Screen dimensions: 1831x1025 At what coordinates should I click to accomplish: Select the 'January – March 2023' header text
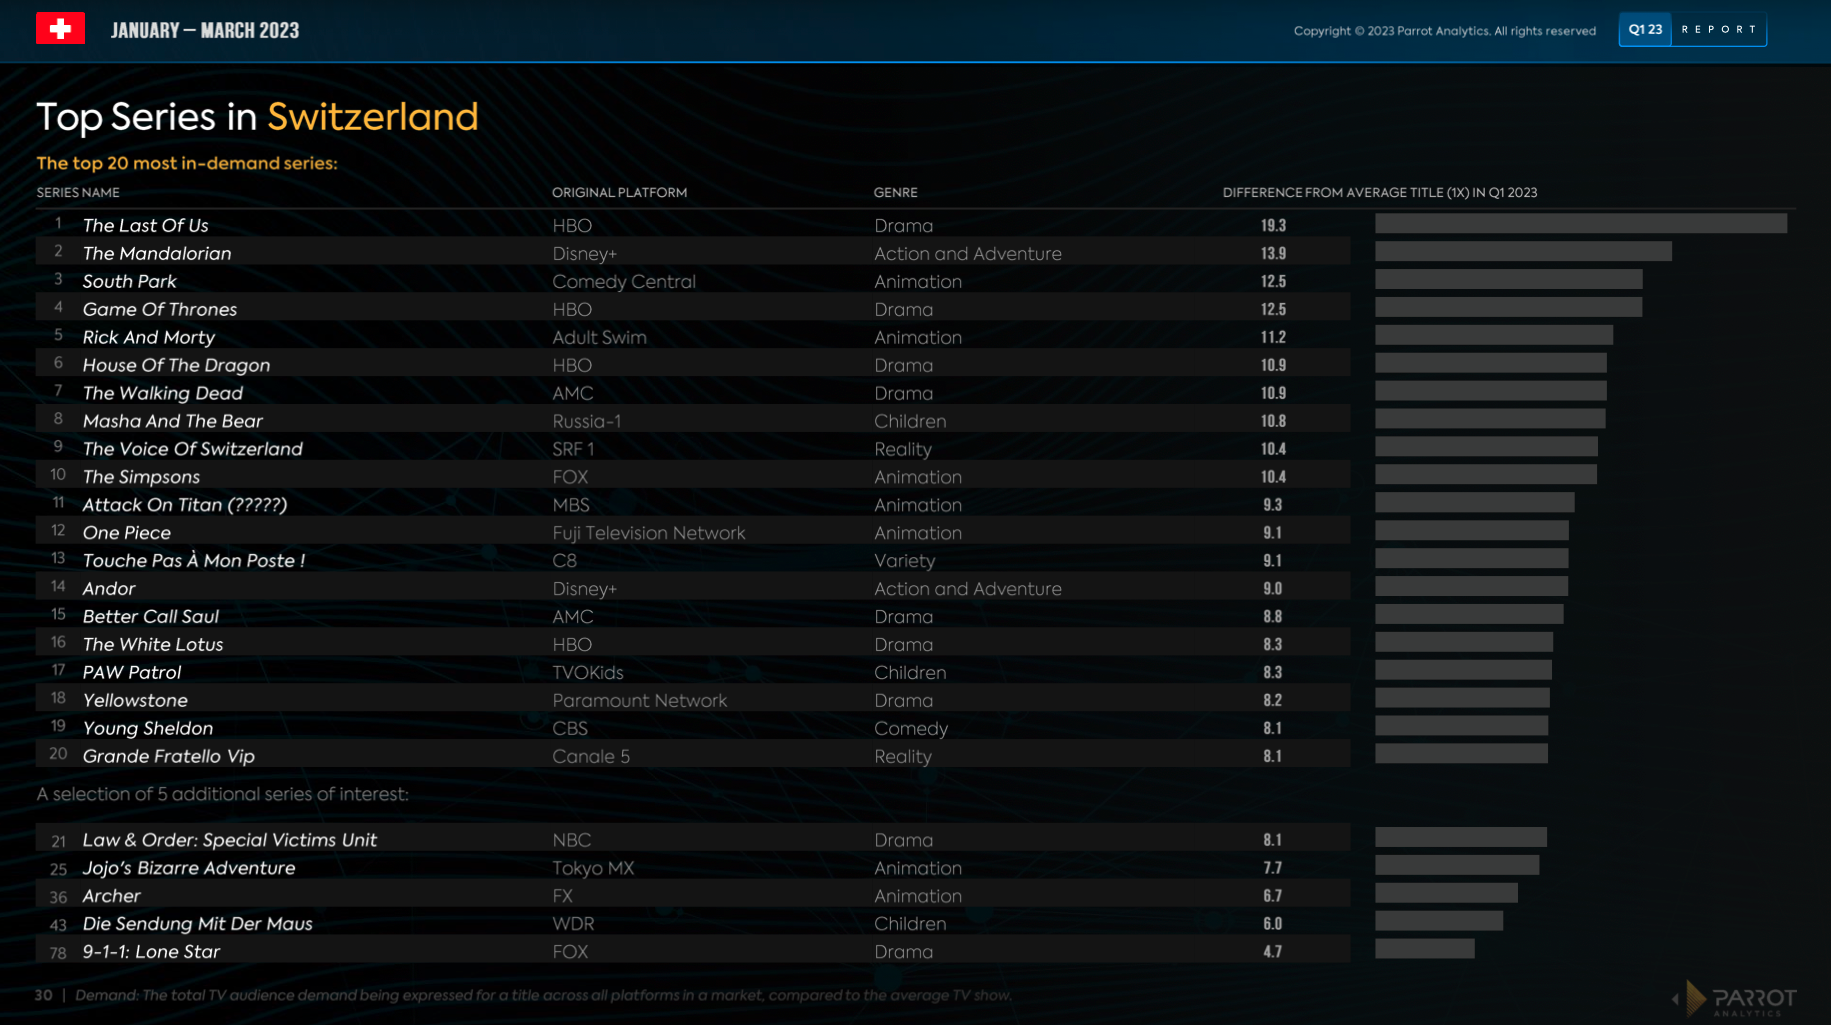tap(205, 30)
